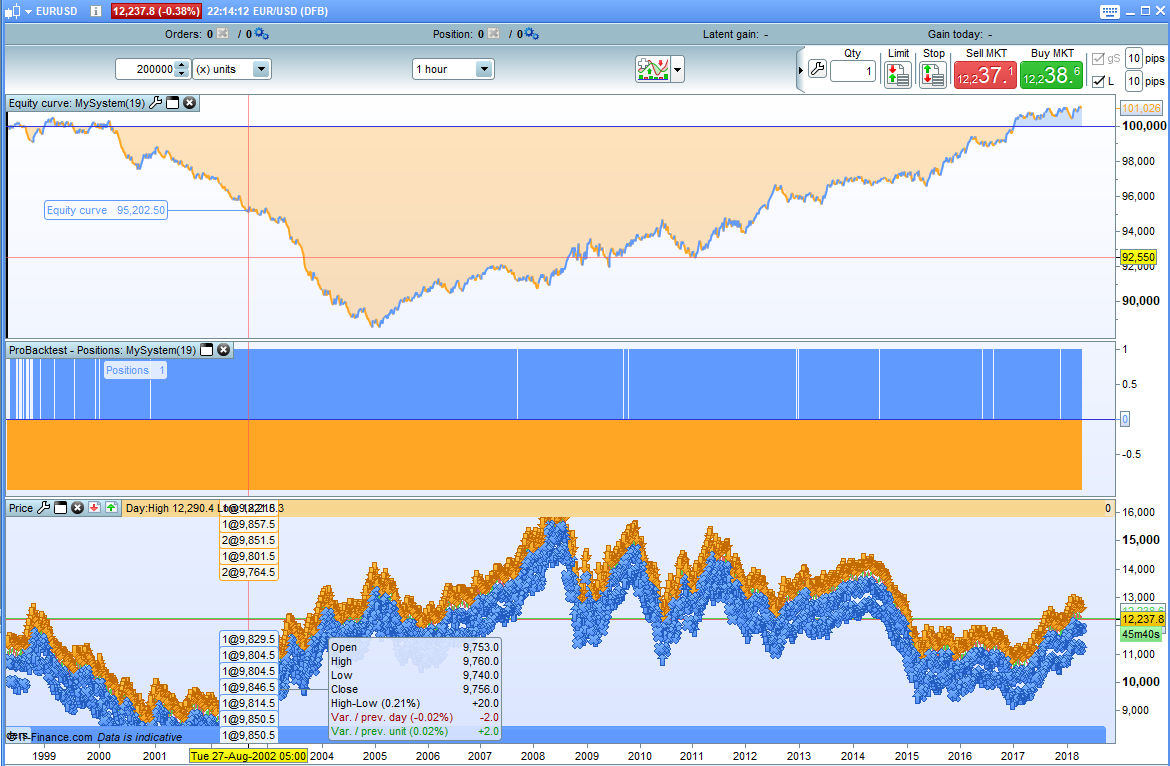The height and width of the screenshot is (766, 1170).
Task: Click the 1@9,846.5 order label
Action: click(248, 687)
